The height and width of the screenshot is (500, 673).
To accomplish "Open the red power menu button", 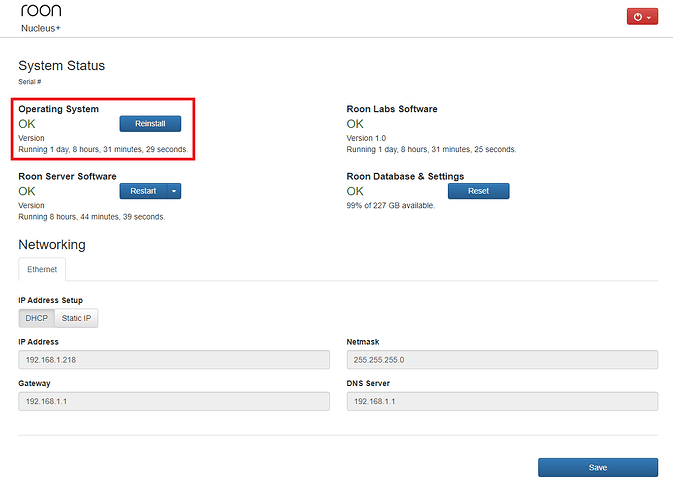I will point(642,17).
